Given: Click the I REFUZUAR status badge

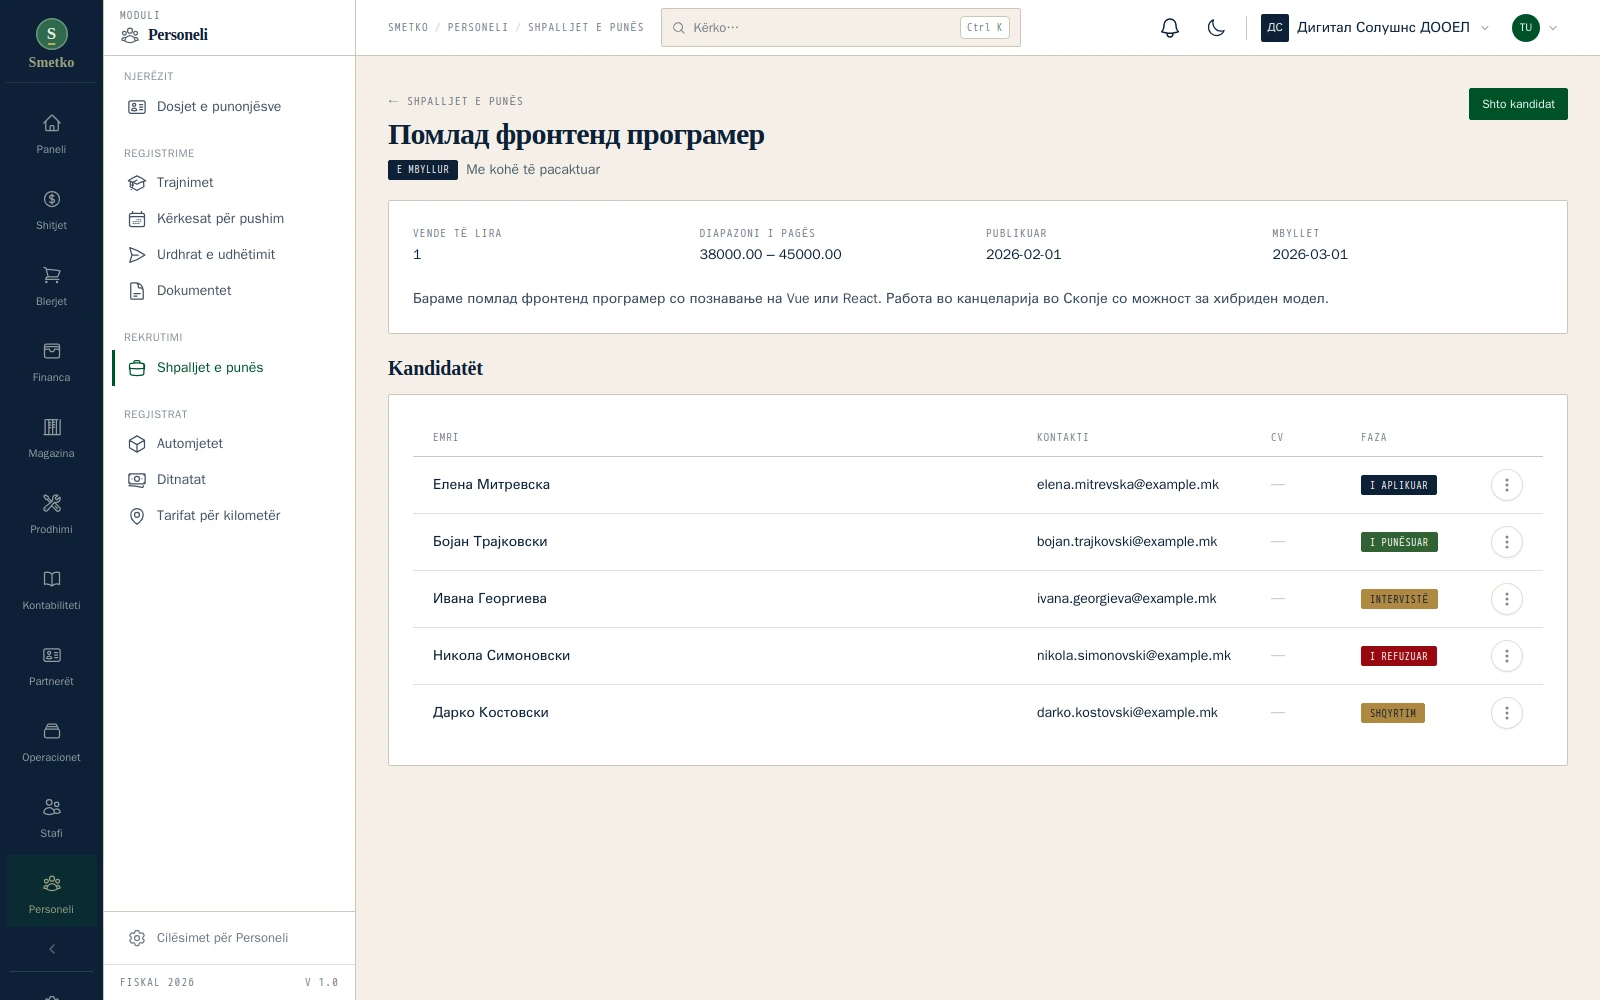Looking at the screenshot, I should [x=1399, y=656].
